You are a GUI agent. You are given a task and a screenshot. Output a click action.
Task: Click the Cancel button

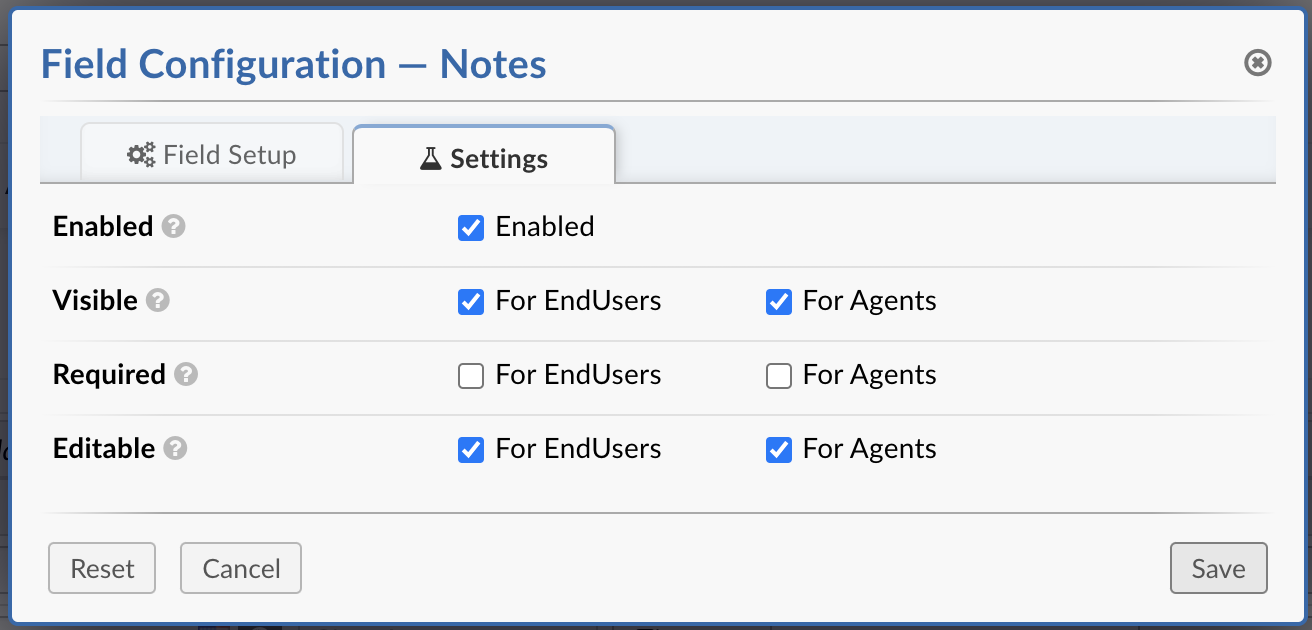coord(241,569)
